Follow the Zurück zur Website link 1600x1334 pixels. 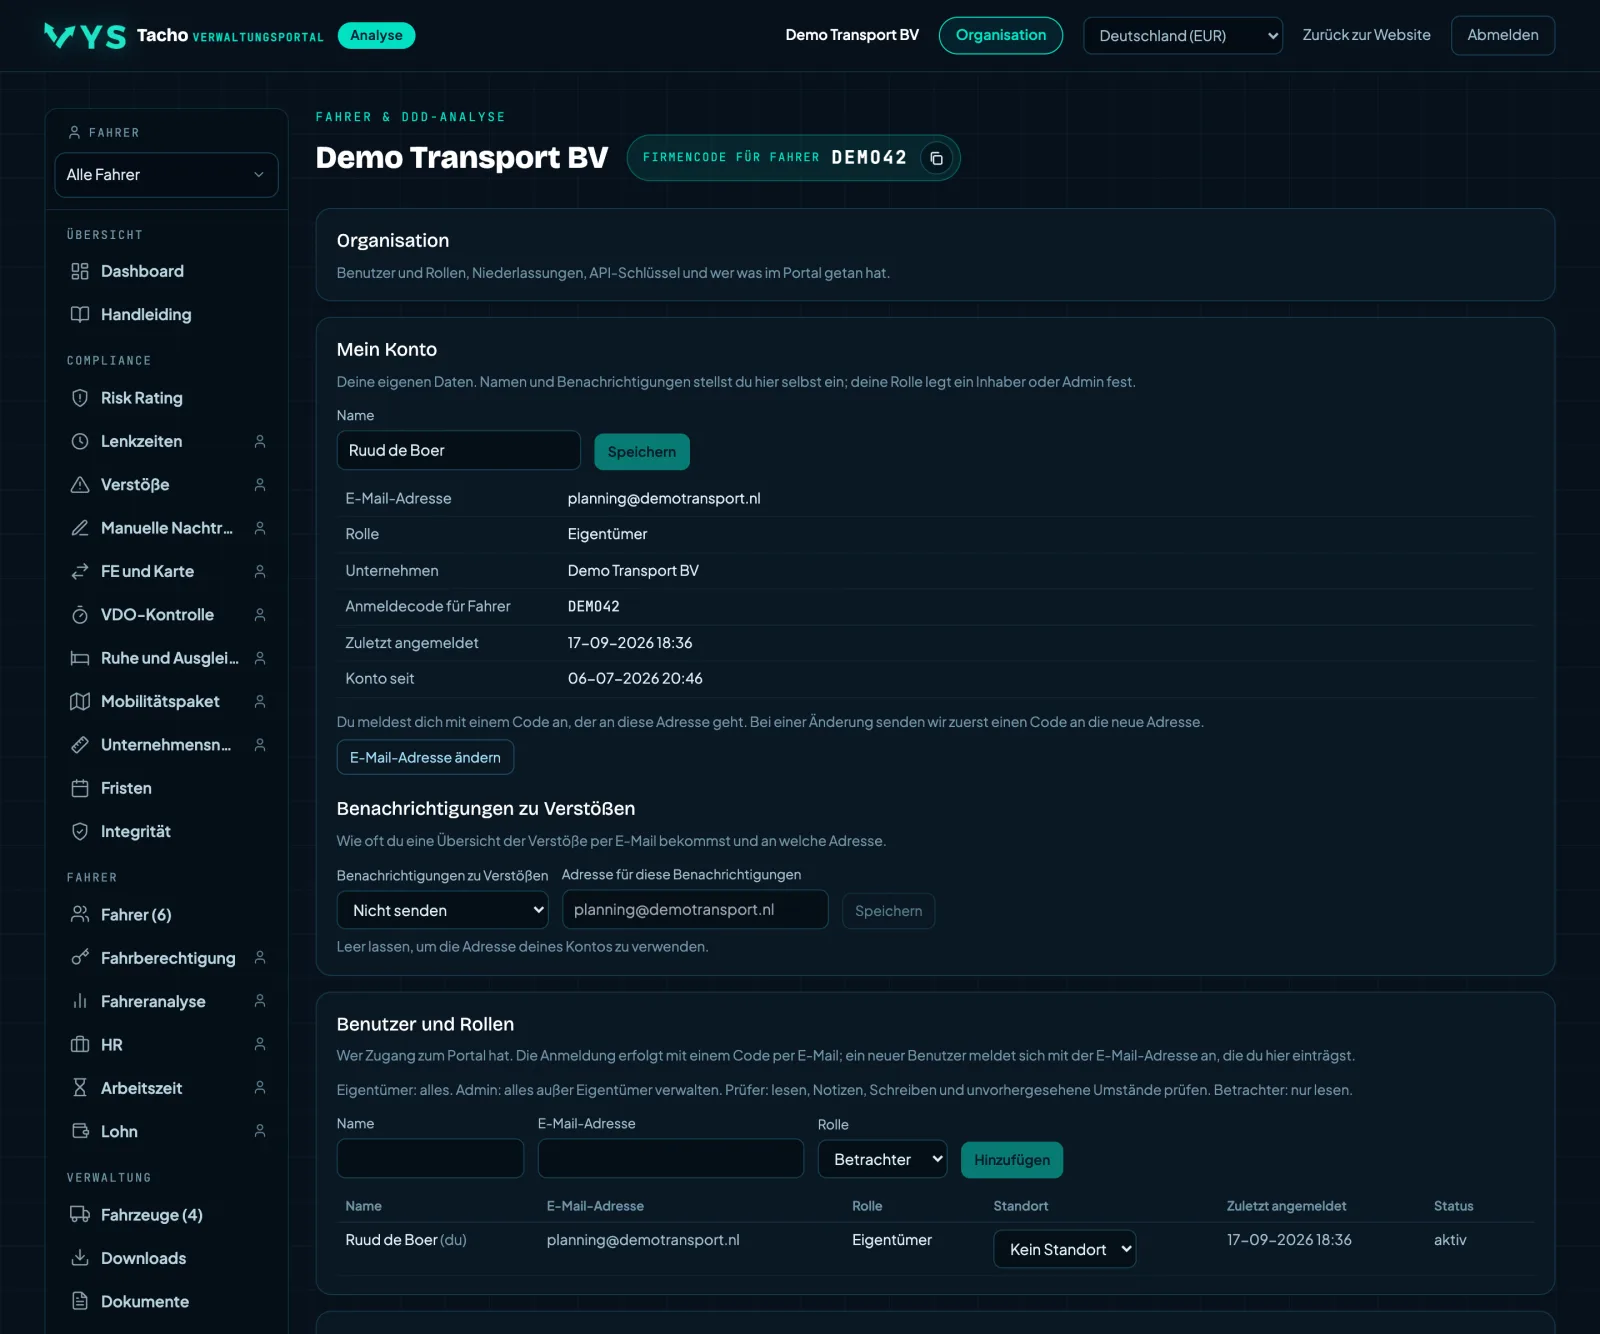pyautogui.click(x=1366, y=35)
